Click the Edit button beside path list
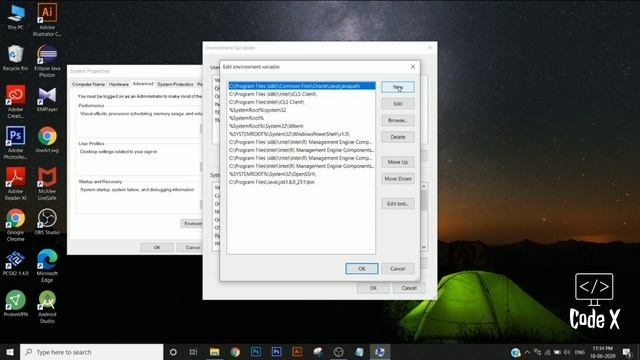This screenshot has width=640, height=360. point(398,104)
